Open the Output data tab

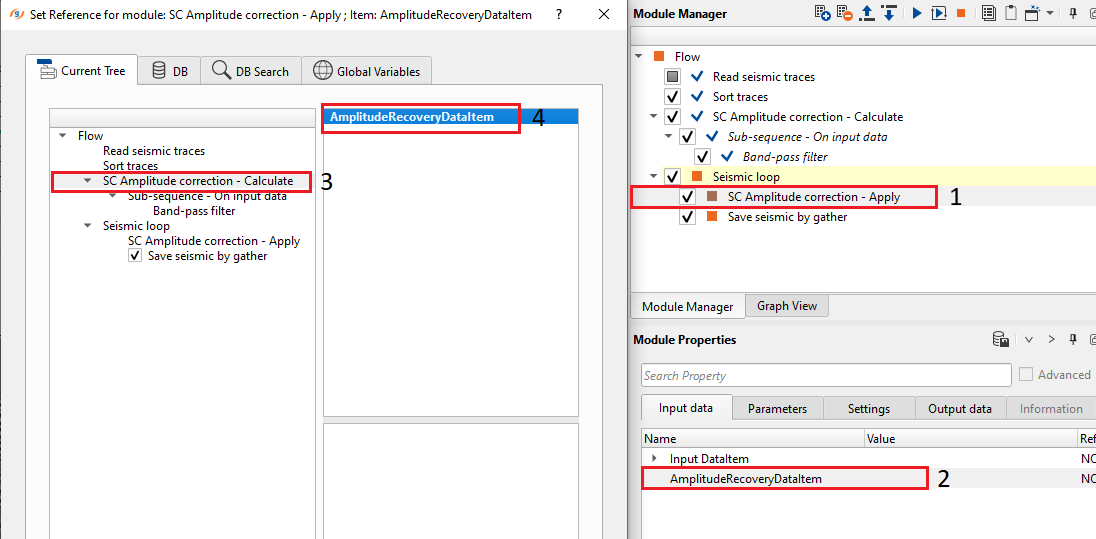point(960,409)
